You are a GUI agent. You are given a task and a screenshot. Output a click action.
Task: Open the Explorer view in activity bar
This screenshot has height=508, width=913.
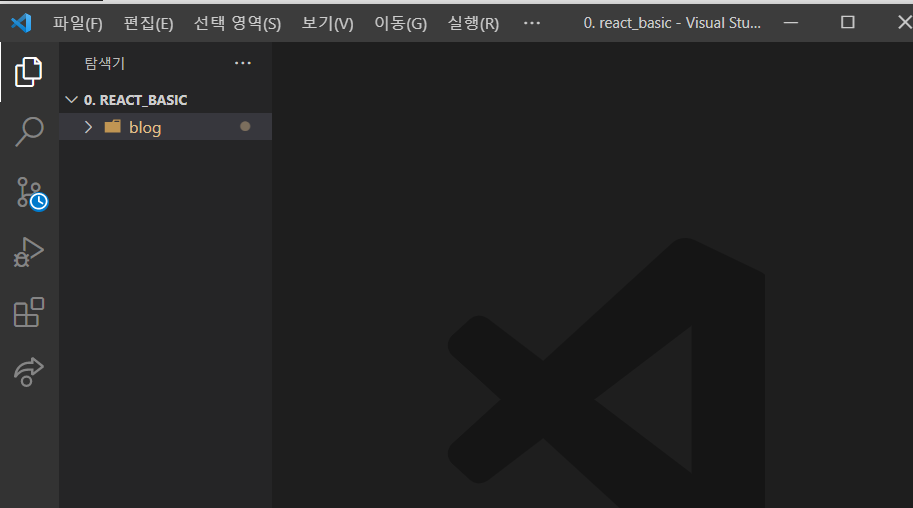click(x=29, y=72)
